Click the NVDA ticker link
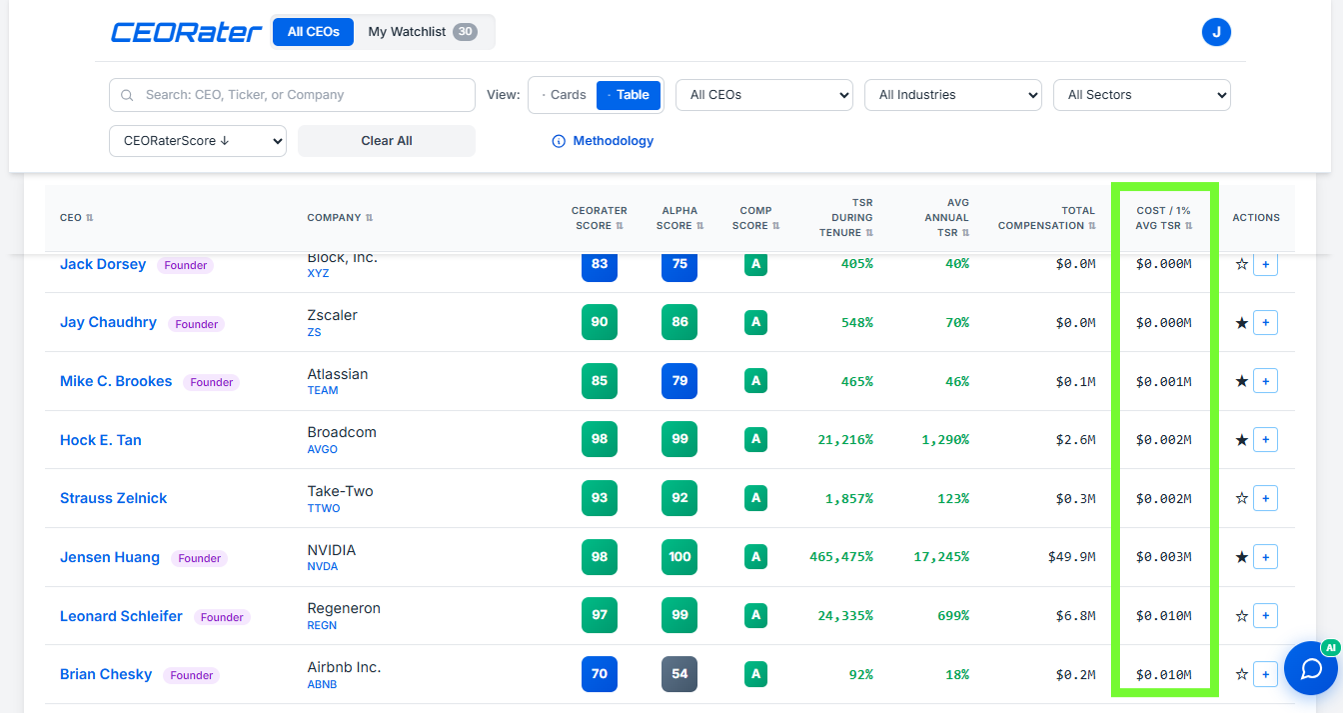The width and height of the screenshot is (1343, 713). pyautogui.click(x=322, y=567)
